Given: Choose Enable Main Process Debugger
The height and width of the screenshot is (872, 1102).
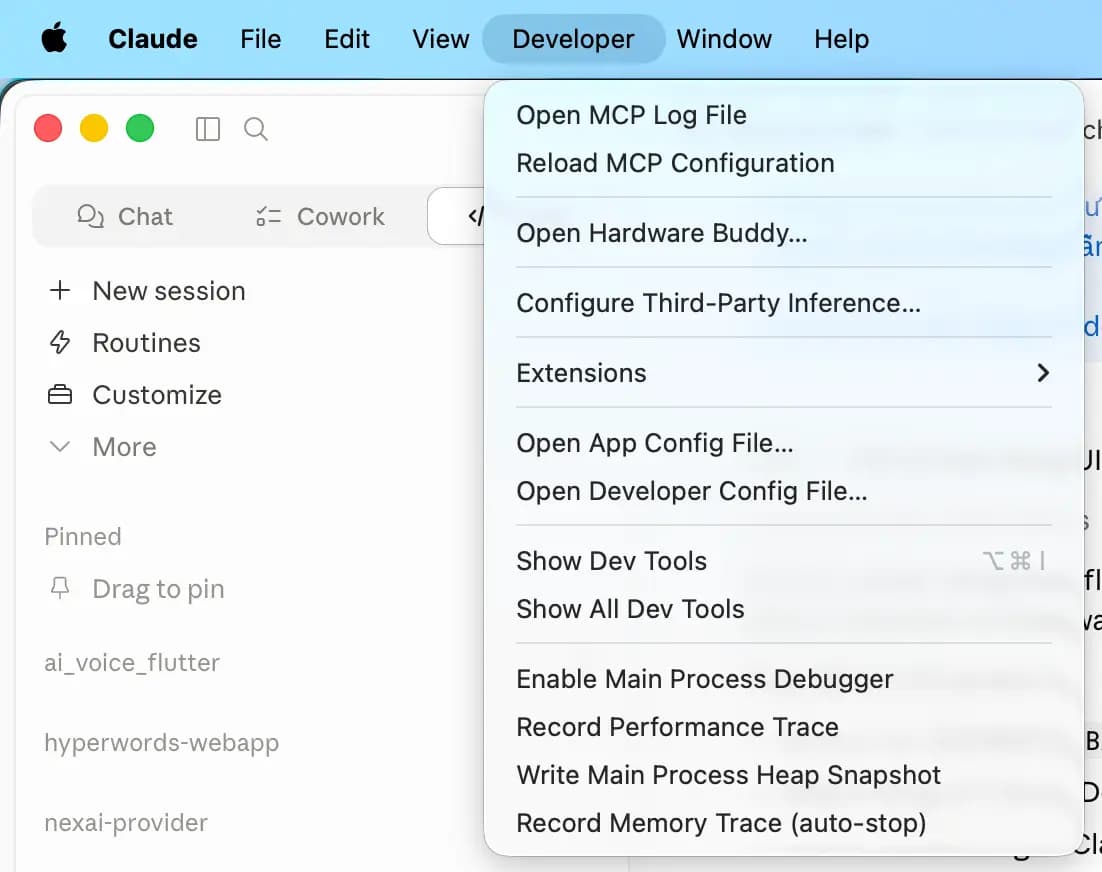Looking at the screenshot, I should click(784, 679).
